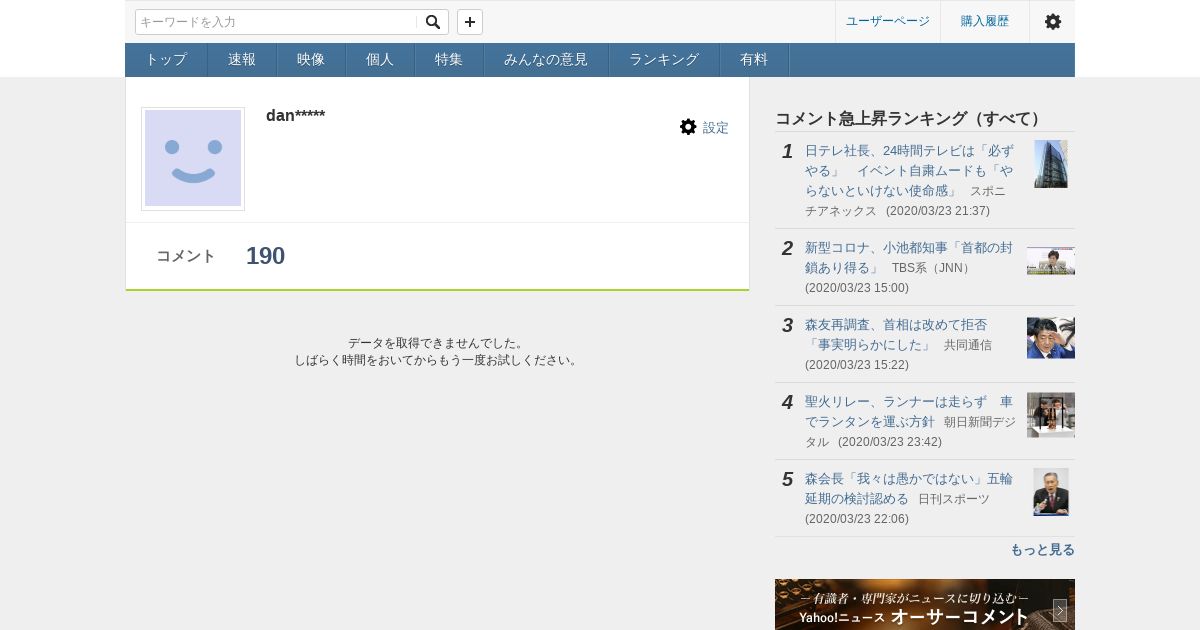Click the comment count 190
Viewport: 1200px width, 630px height.
click(265, 256)
